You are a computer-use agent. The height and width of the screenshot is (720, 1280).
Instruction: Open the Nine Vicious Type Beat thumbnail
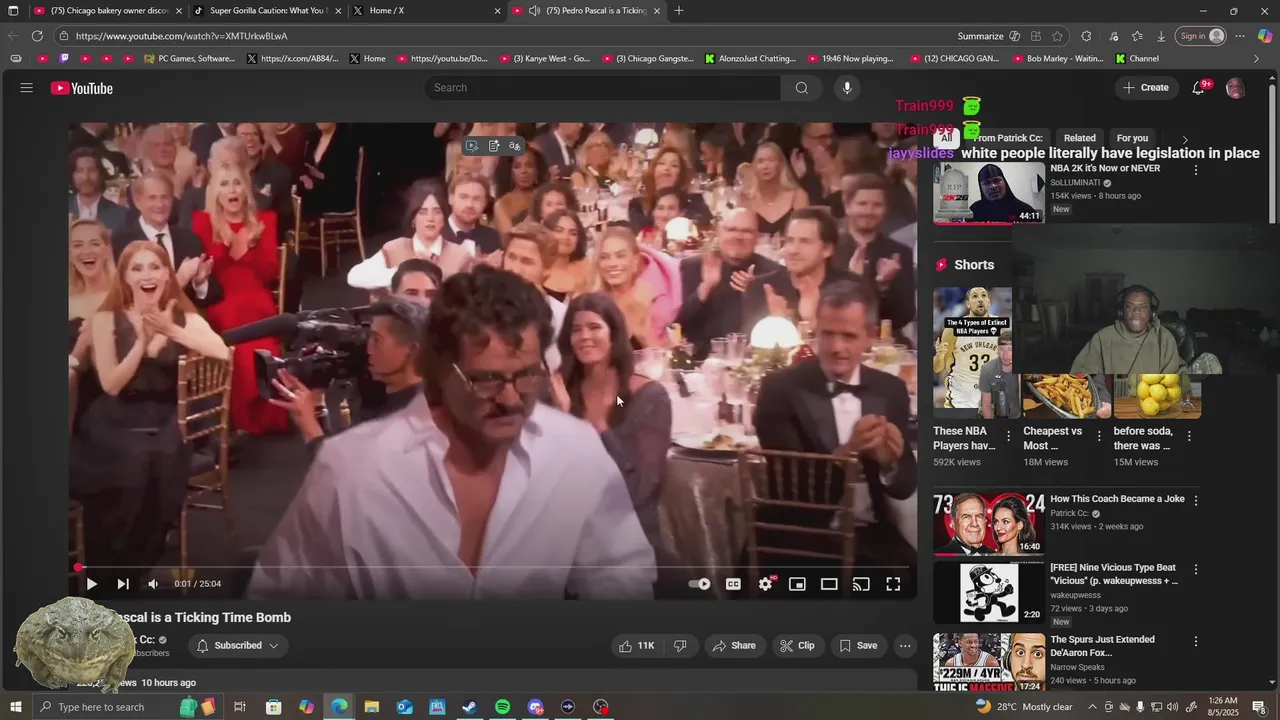coord(989,592)
